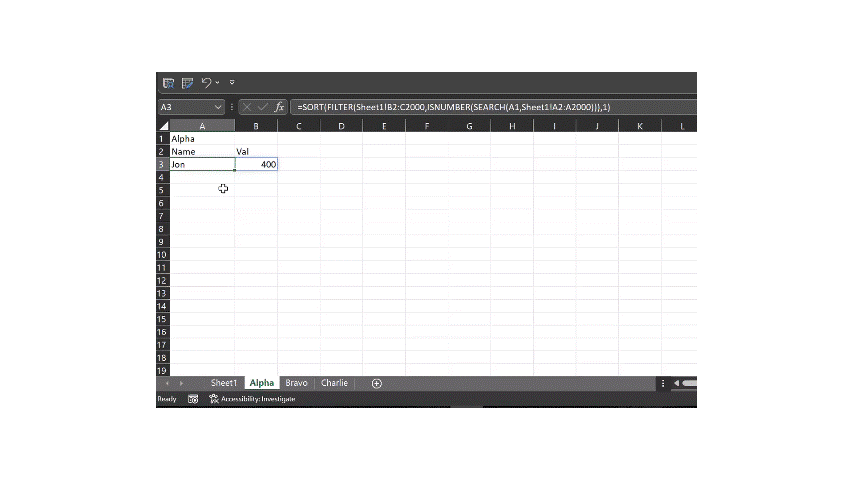Select column H header
853x480 pixels.
pos(512,126)
